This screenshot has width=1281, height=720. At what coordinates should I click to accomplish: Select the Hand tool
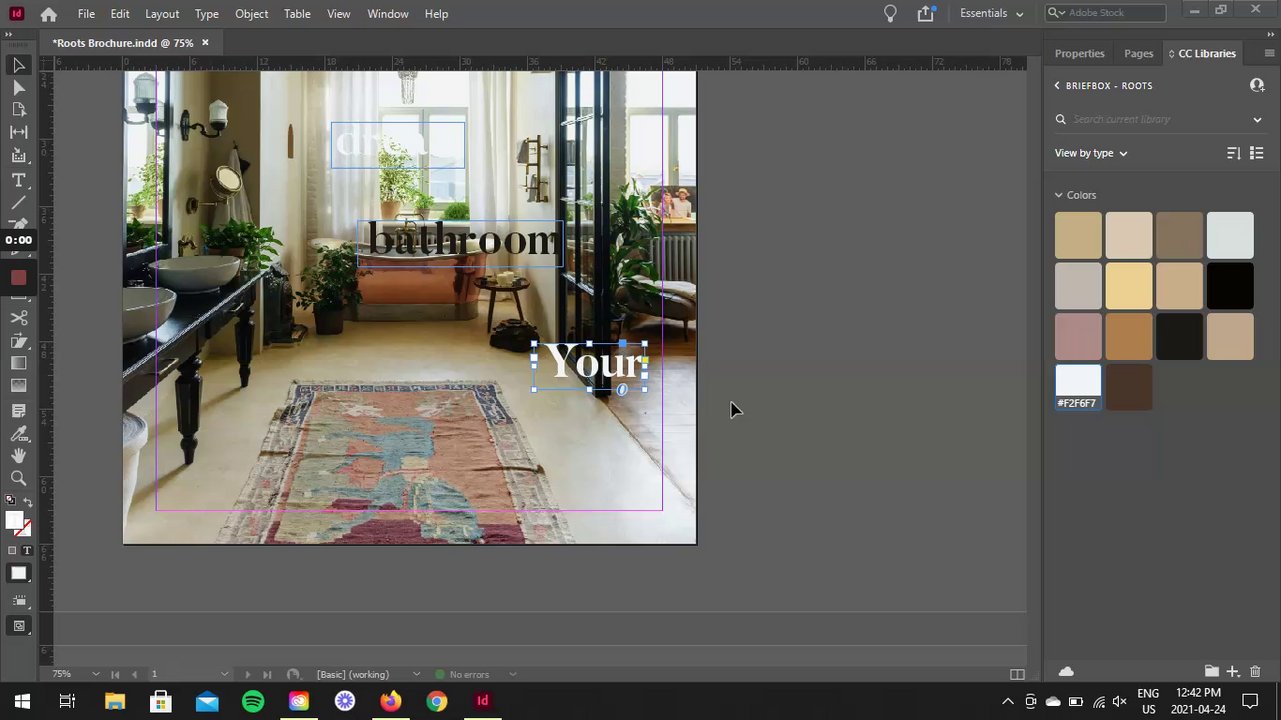tap(18, 456)
